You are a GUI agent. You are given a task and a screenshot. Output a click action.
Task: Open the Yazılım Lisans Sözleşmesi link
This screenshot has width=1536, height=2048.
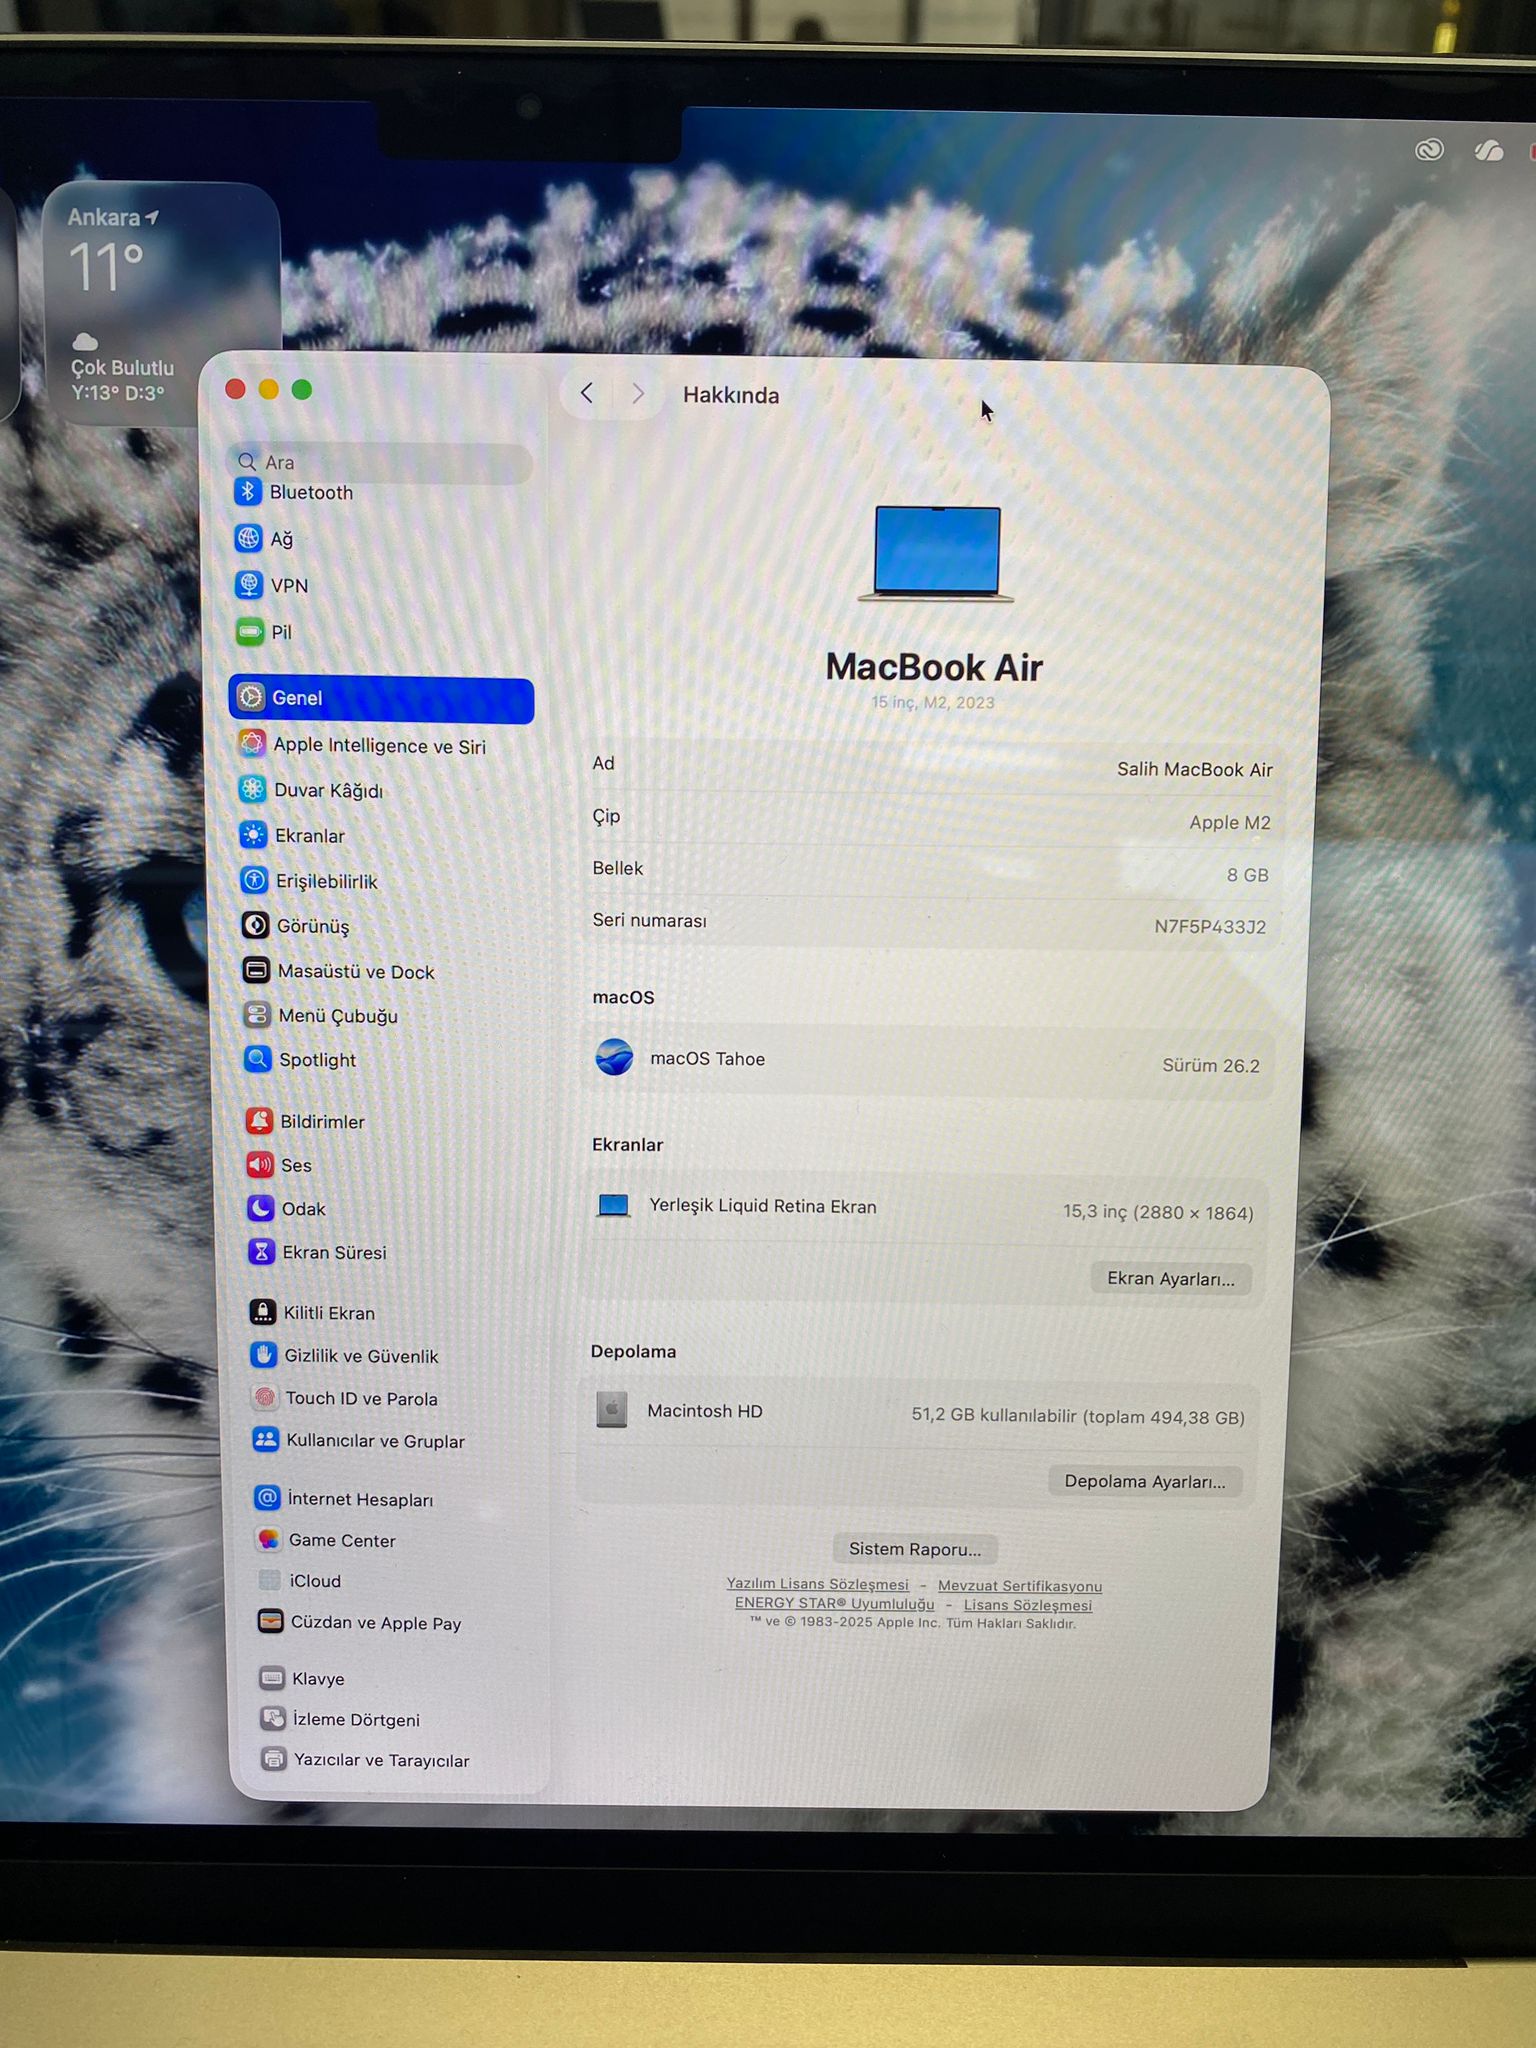818,1584
